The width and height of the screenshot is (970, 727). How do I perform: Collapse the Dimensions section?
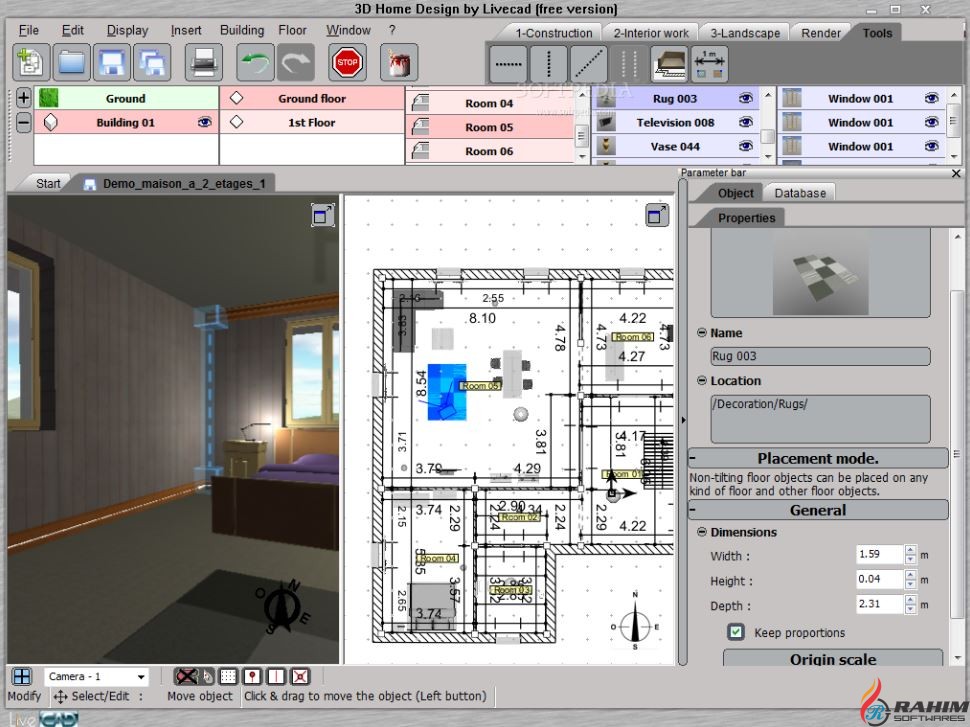click(x=702, y=532)
